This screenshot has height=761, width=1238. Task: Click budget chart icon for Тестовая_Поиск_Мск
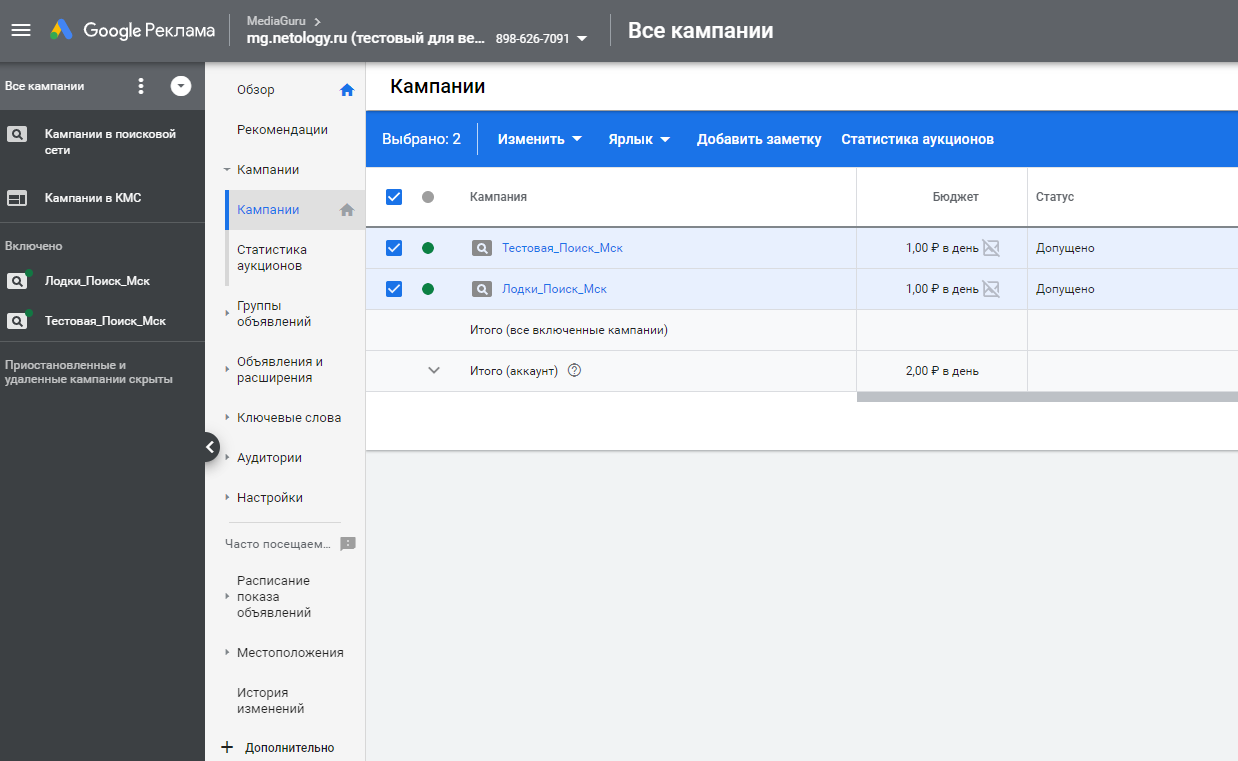(991, 248)
